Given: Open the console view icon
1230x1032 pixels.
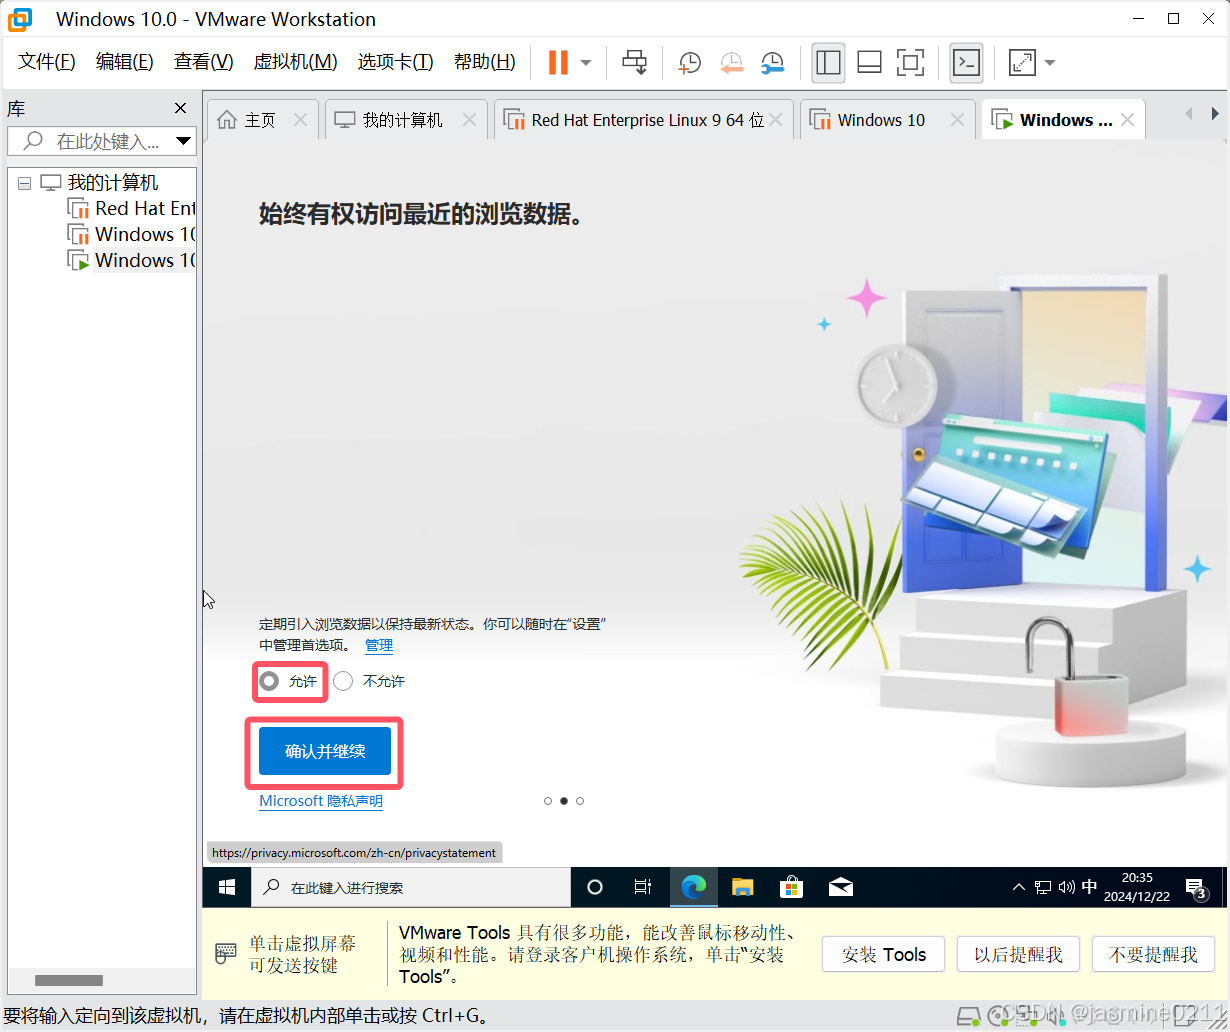Looking at the screenshot, I should [965, 62].
